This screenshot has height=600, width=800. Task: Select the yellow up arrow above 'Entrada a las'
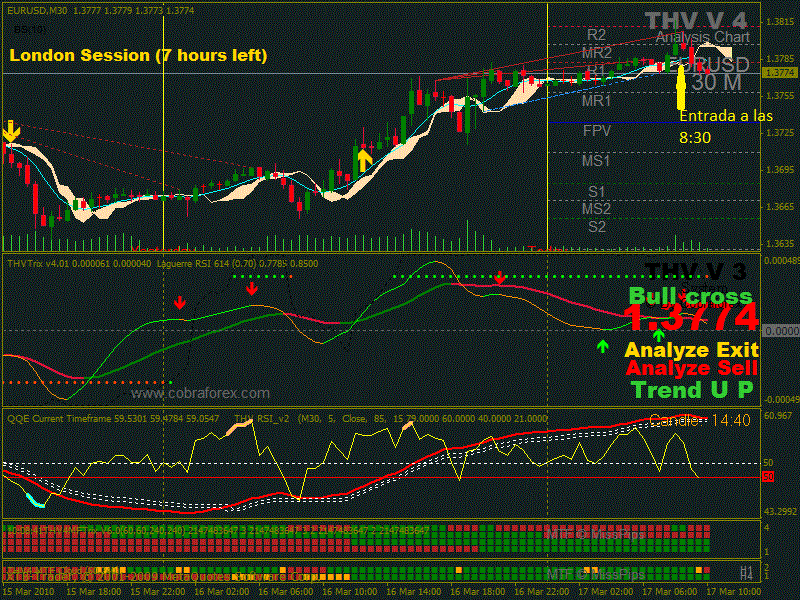point(681,86)
